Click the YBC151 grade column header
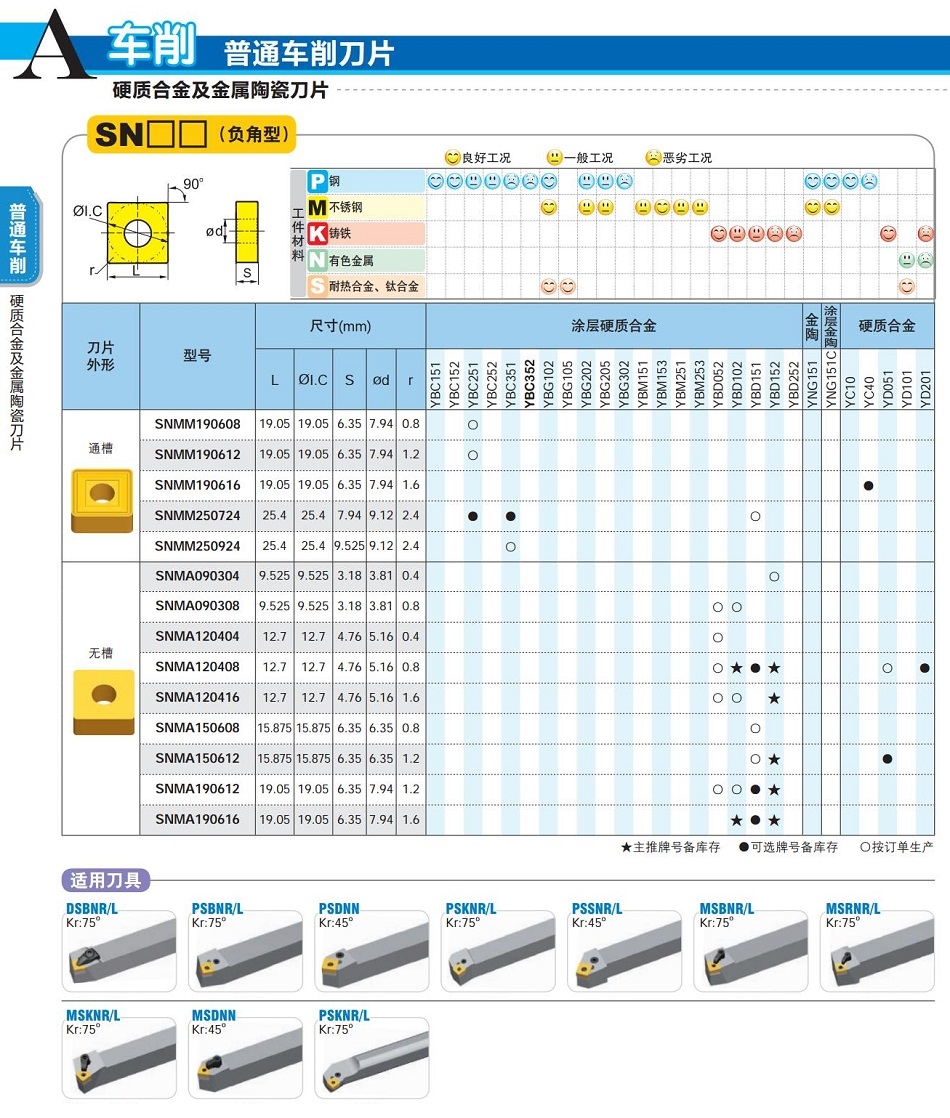 (x=436, y=384)
